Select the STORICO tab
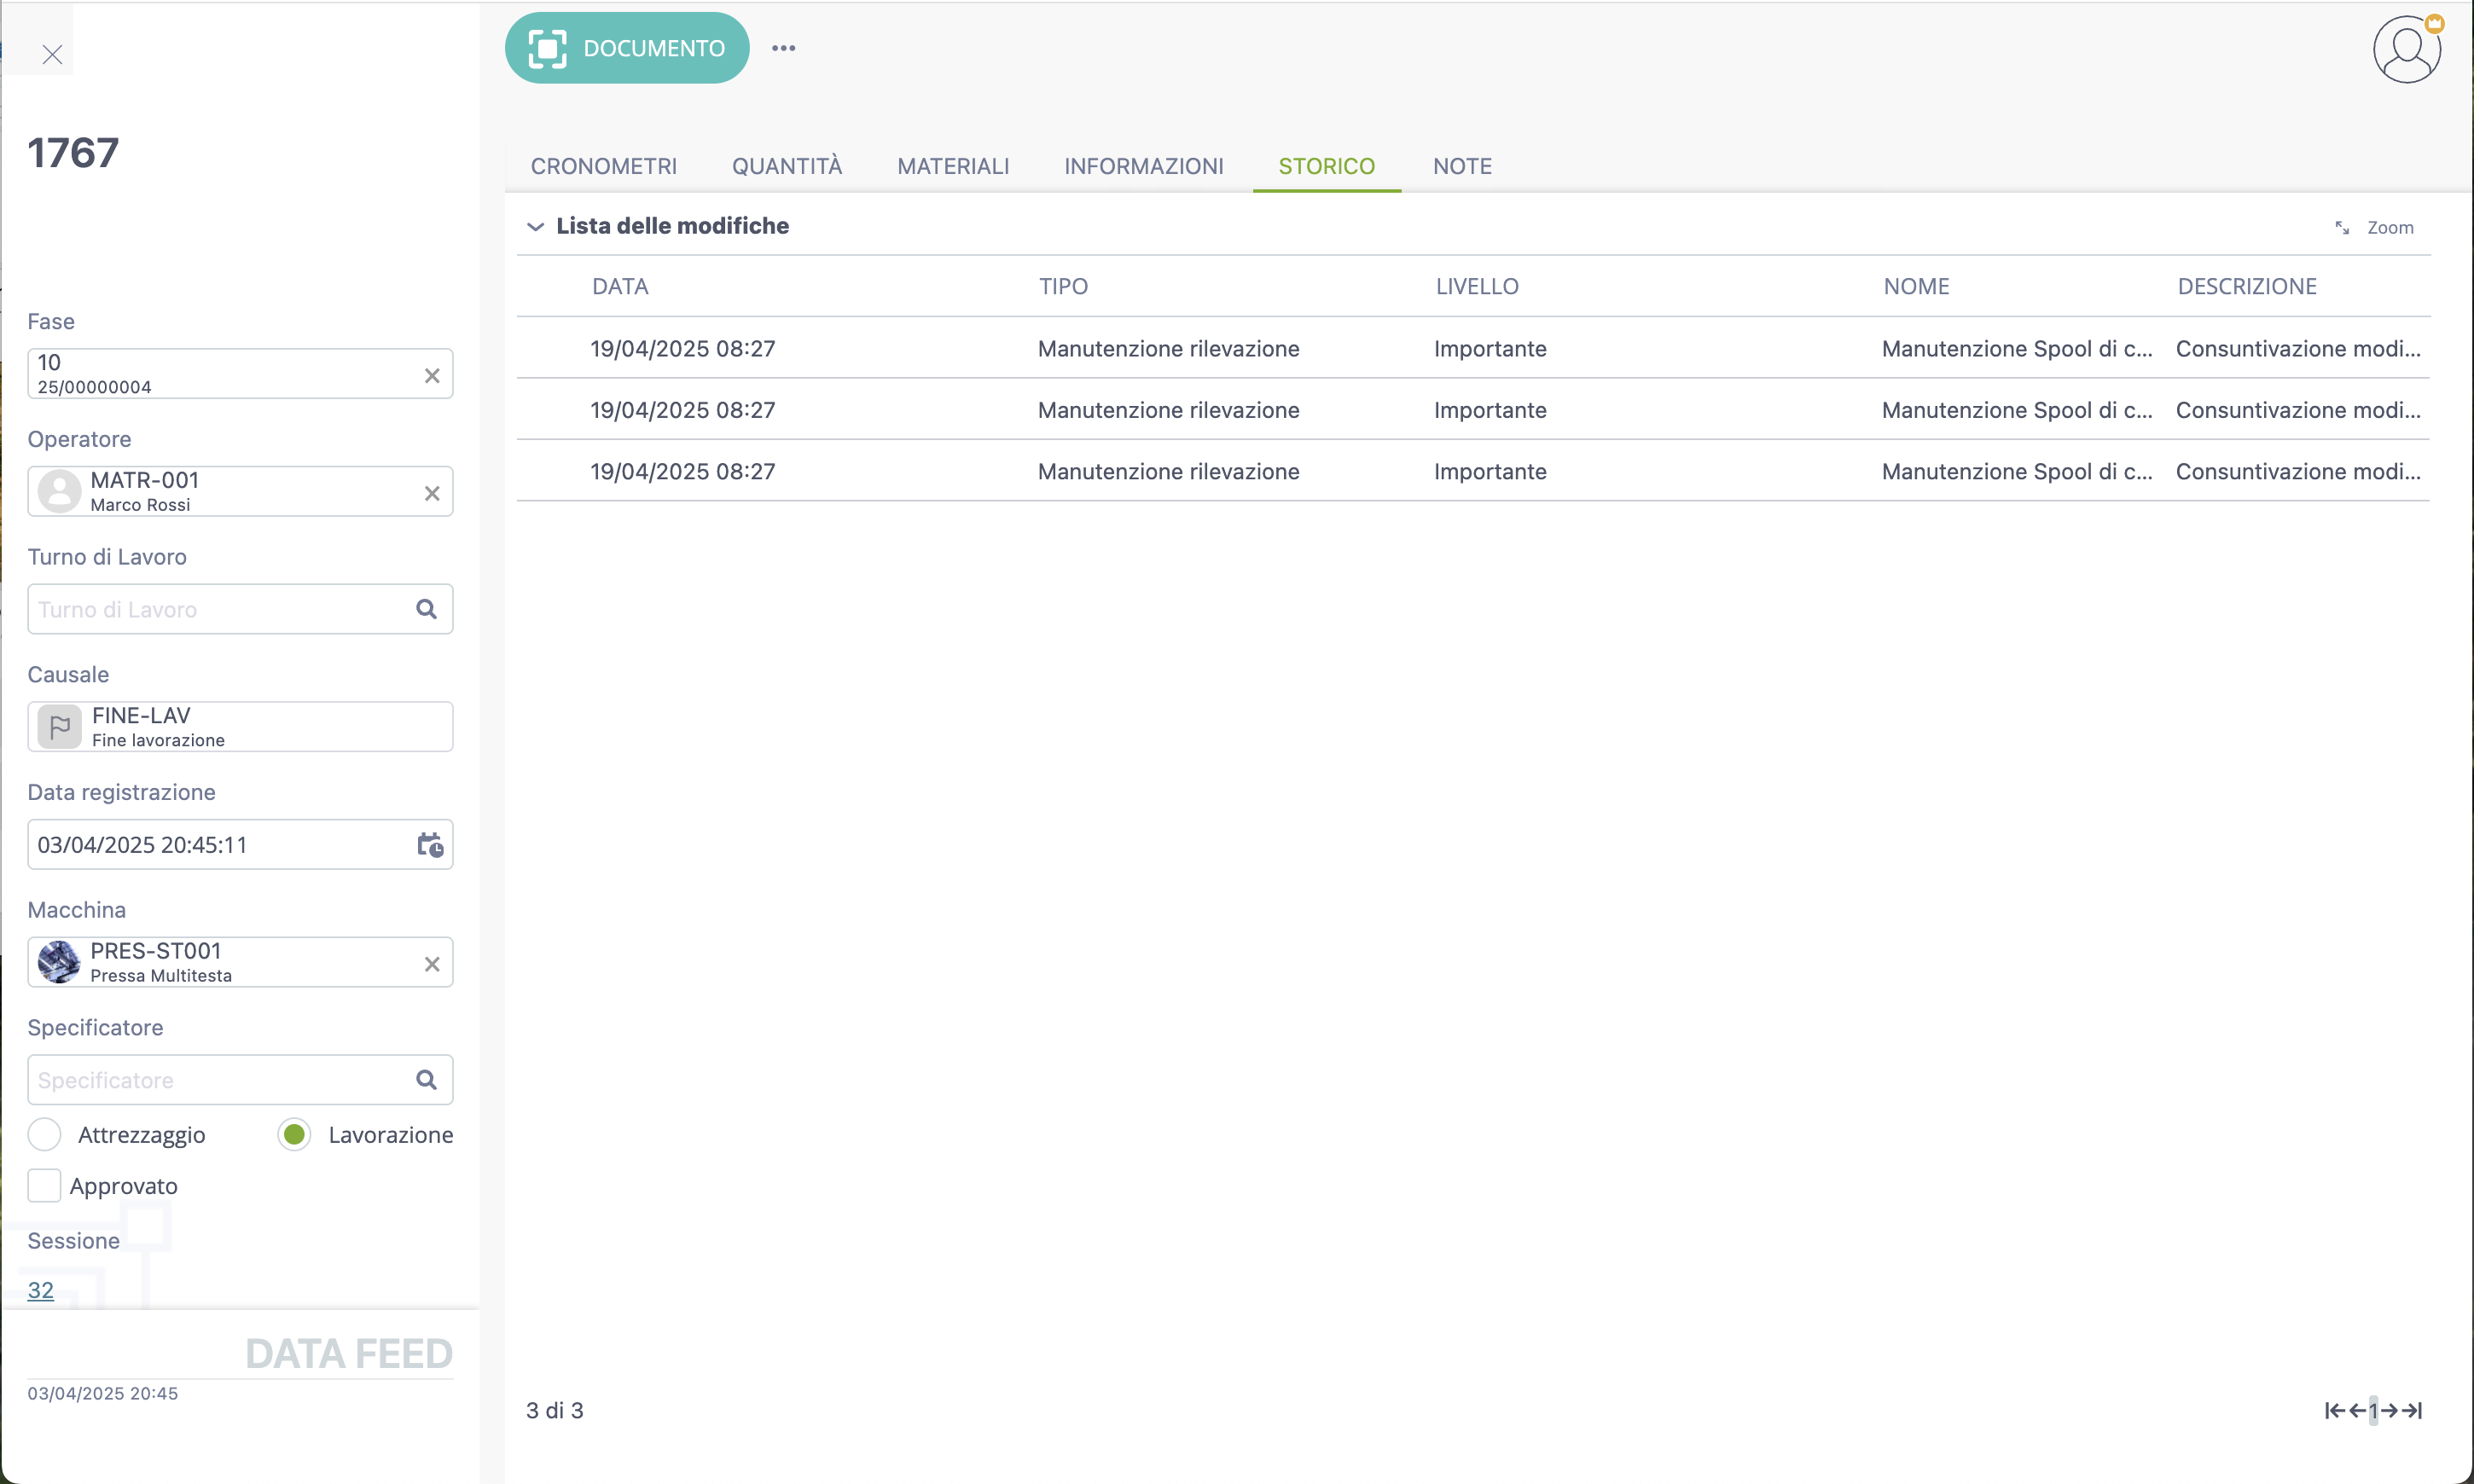This screenshot has height=1484, width=2474. [1327, 166]
